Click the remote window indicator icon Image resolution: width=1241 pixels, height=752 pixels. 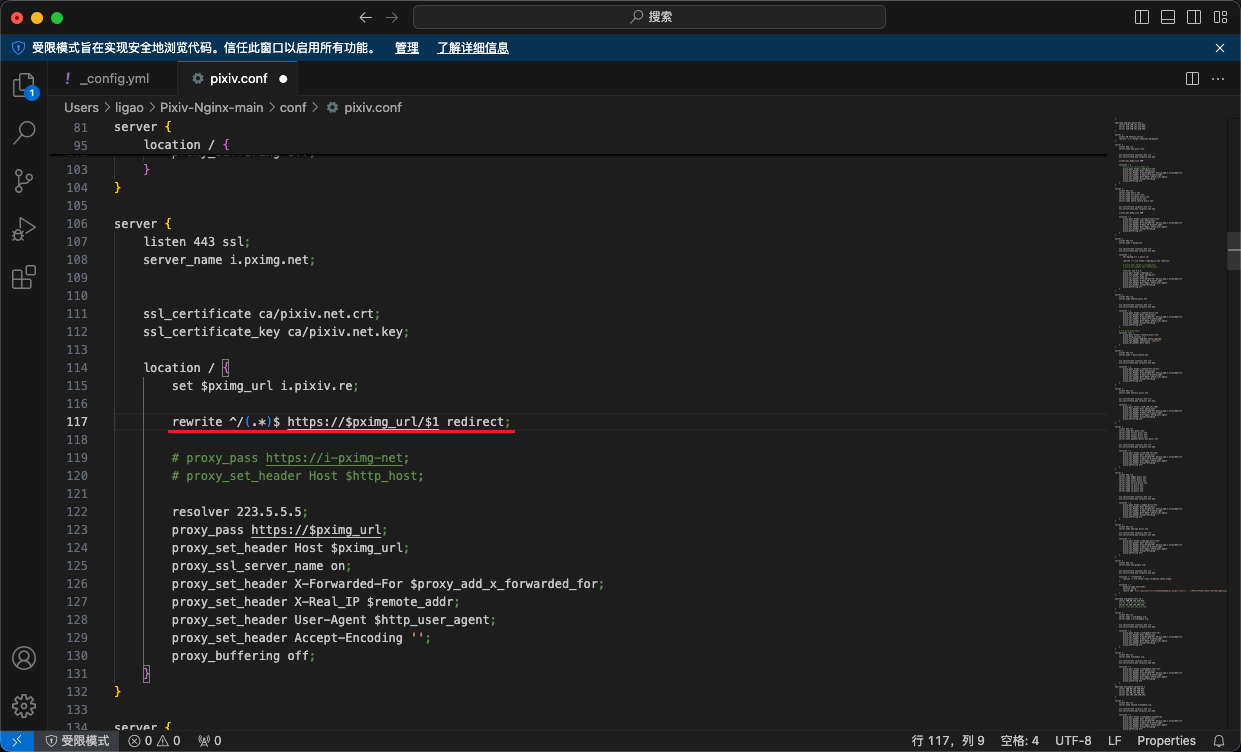17,741
